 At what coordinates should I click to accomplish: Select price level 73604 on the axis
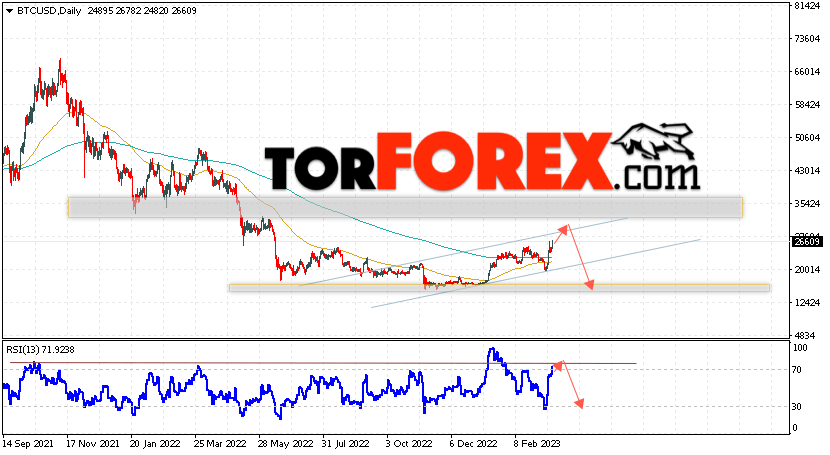(807, 39)
